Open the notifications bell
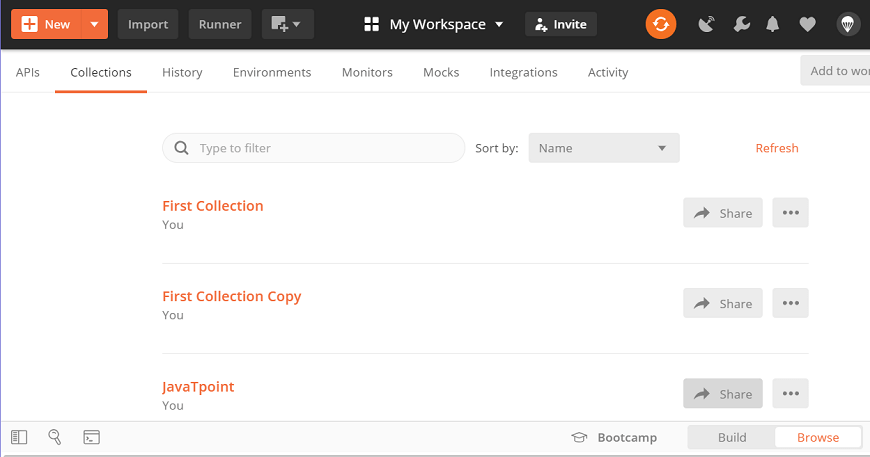870x457 pixels. [x=772, y=24]
